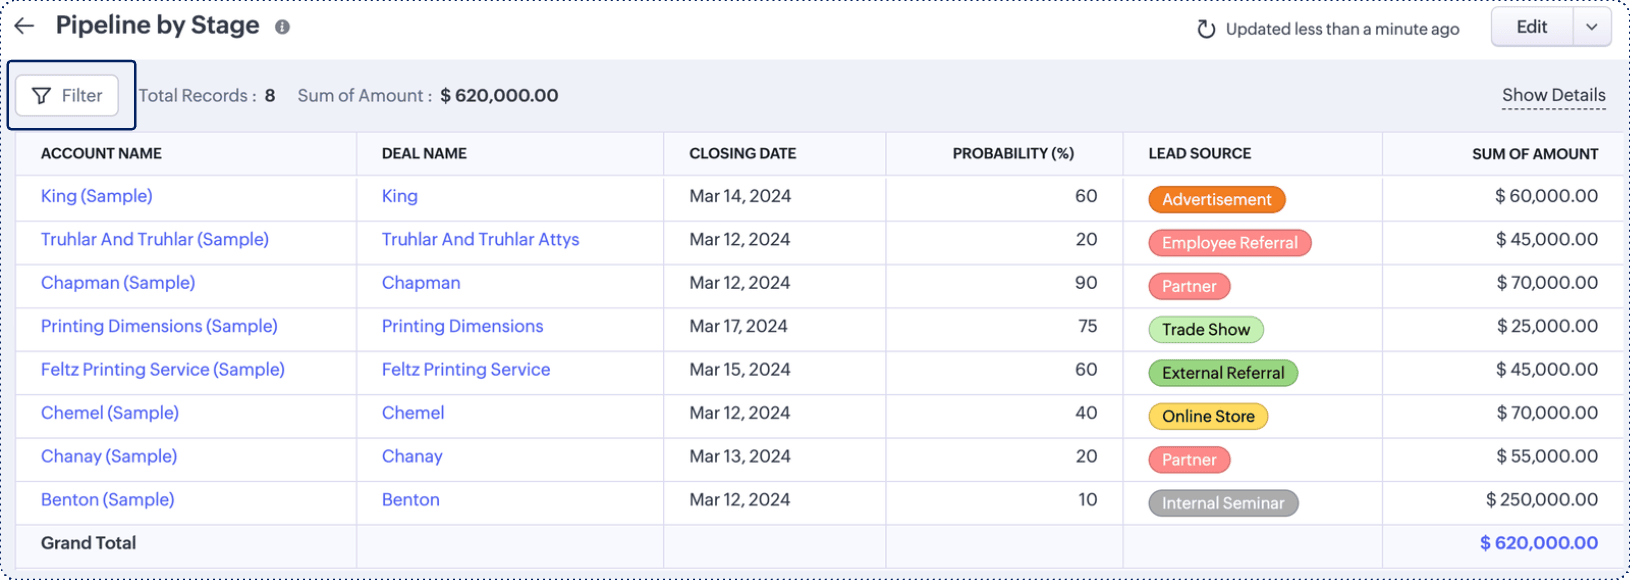Click the Sum of Amount column header
Screen dimensions: 1630x580
[1534, 154]
